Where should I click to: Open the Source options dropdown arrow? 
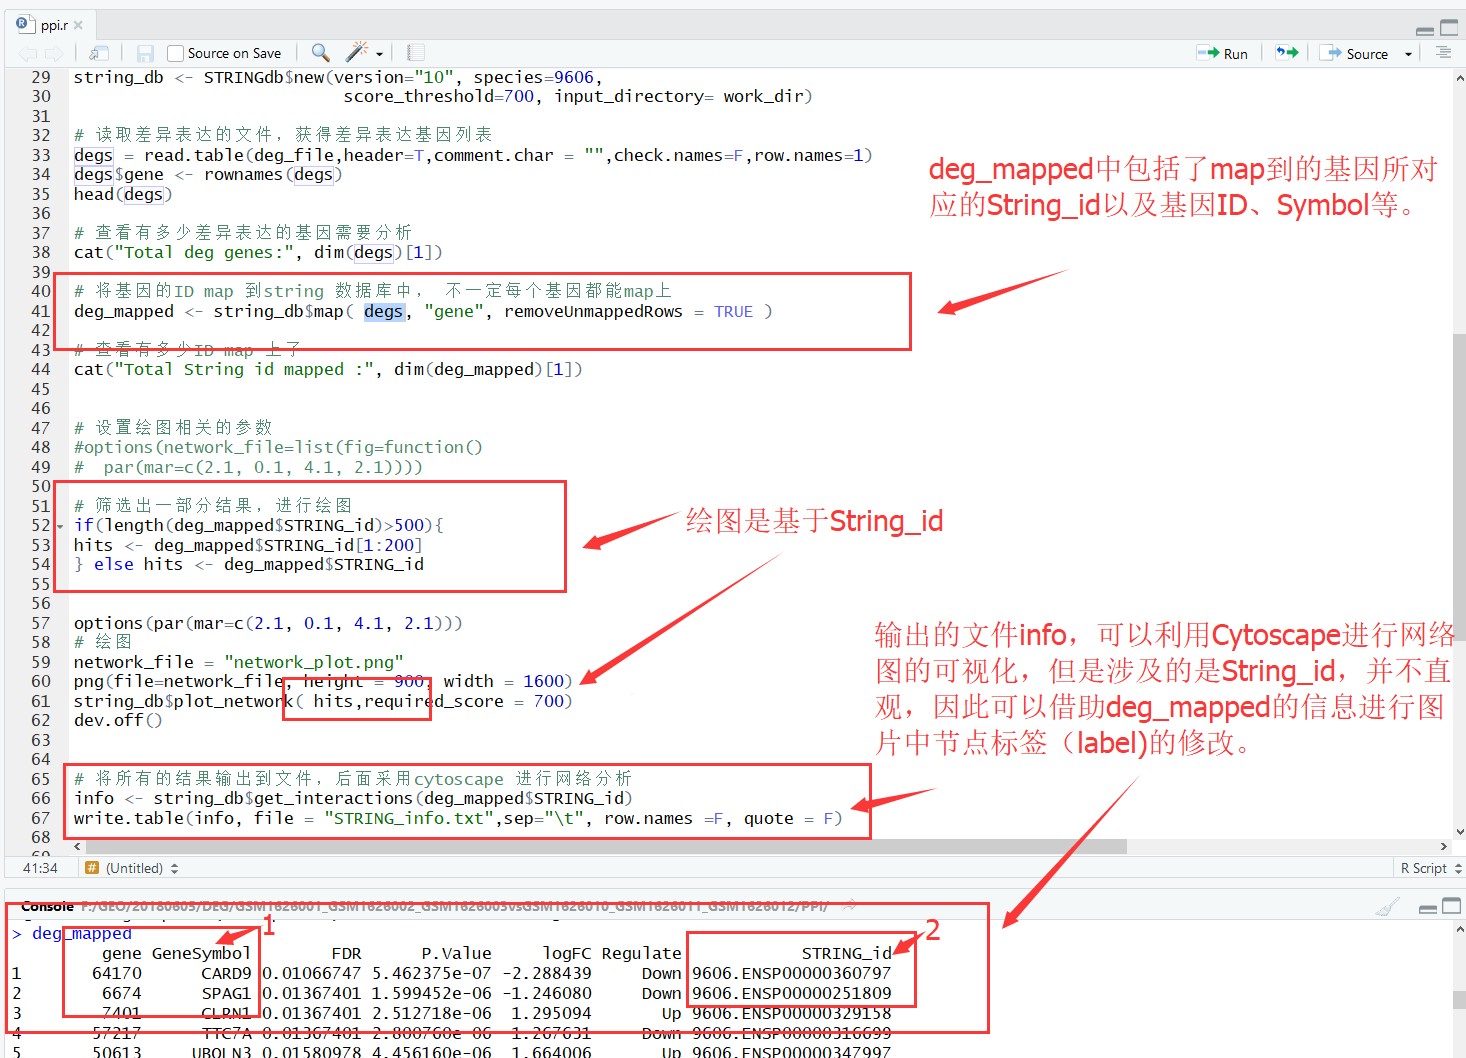pos(1408,54)
